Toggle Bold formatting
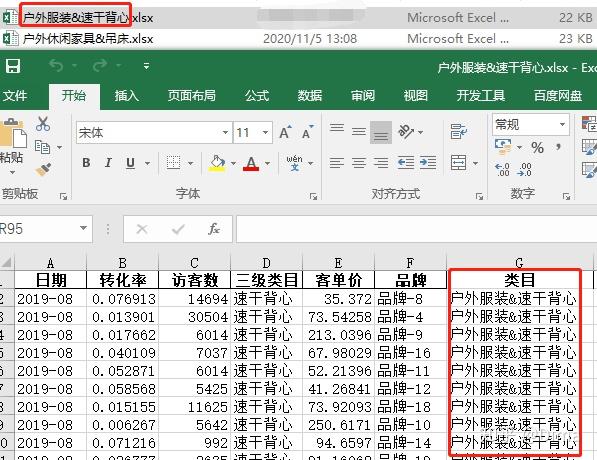This screenshot has width=597, height=460. (x=86, y=163)
